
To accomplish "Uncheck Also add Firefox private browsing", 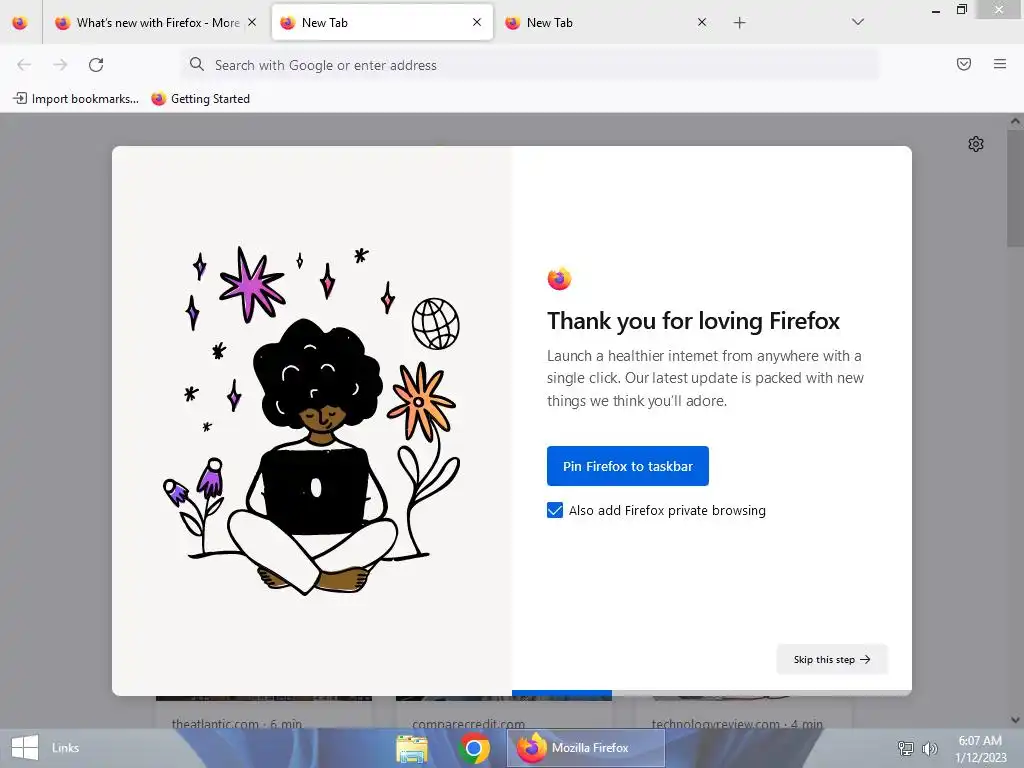I will click(554, 510).
